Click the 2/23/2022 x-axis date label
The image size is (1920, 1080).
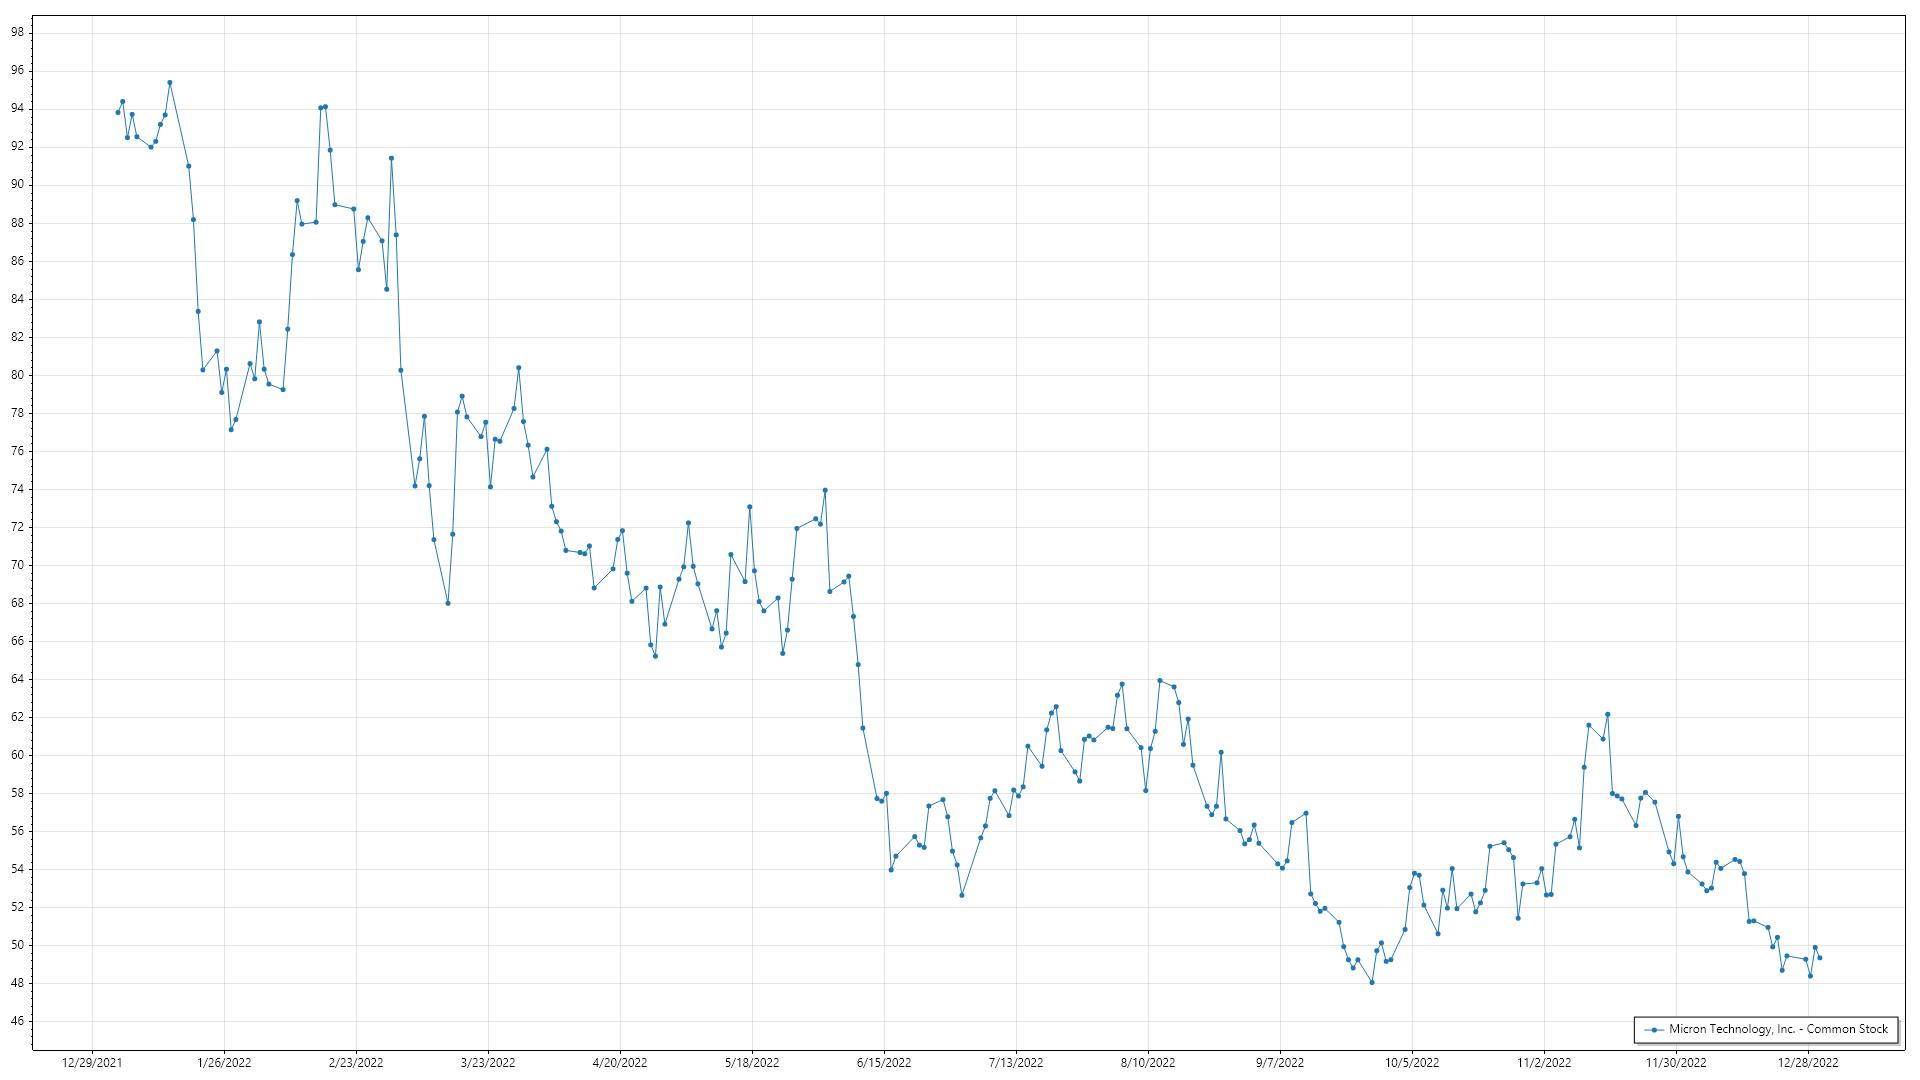(x=356, y=1063)
